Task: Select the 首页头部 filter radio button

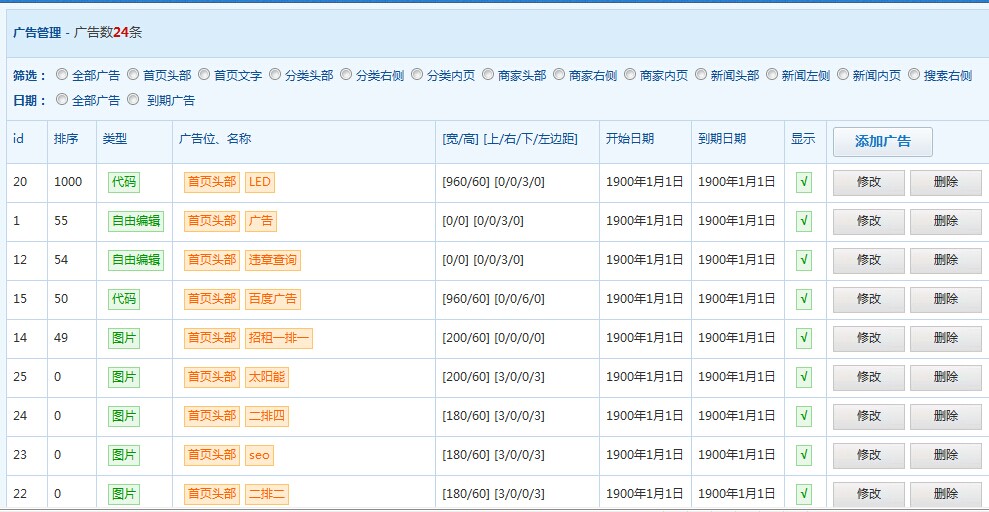Action: pos(134,75)
